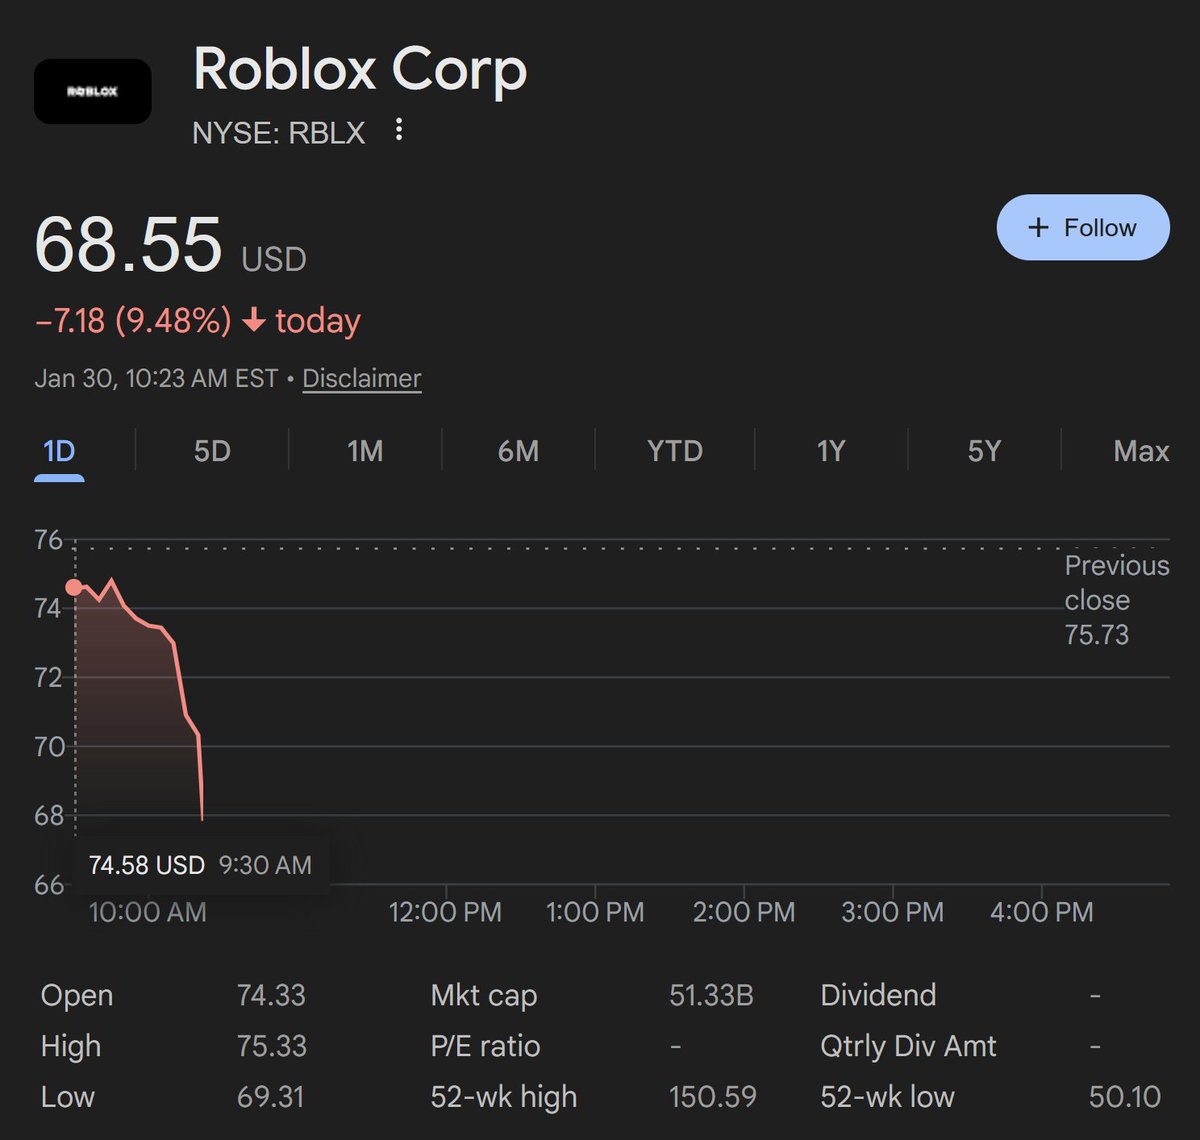Switch to the 1M chart period
1200x1140 pixels.
365,451
